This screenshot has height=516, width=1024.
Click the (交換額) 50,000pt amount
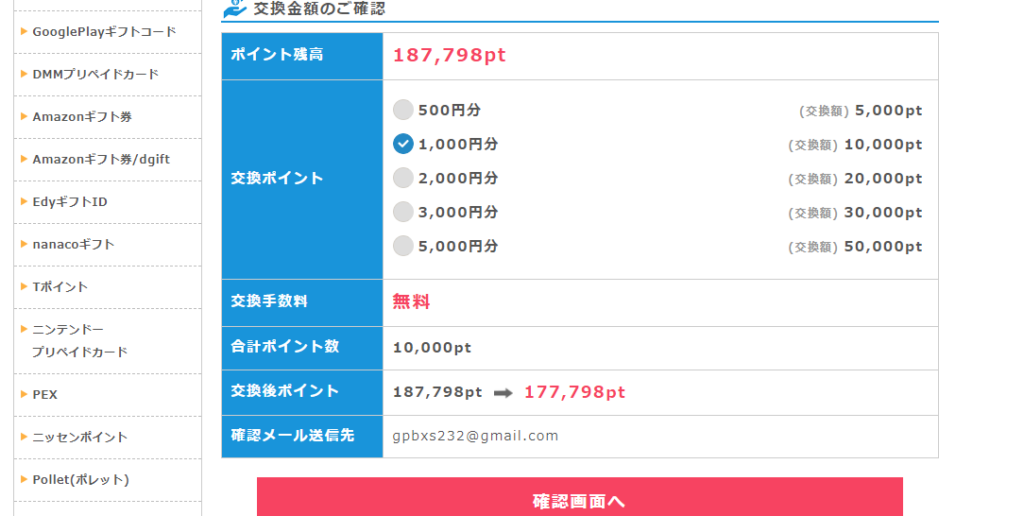pyautogui.click(x=855, y=246)
